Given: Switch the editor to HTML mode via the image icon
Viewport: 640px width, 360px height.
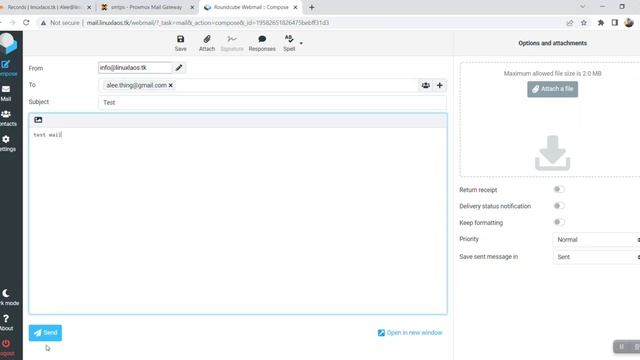Looking at the screenshot, I should pos(38,120).
